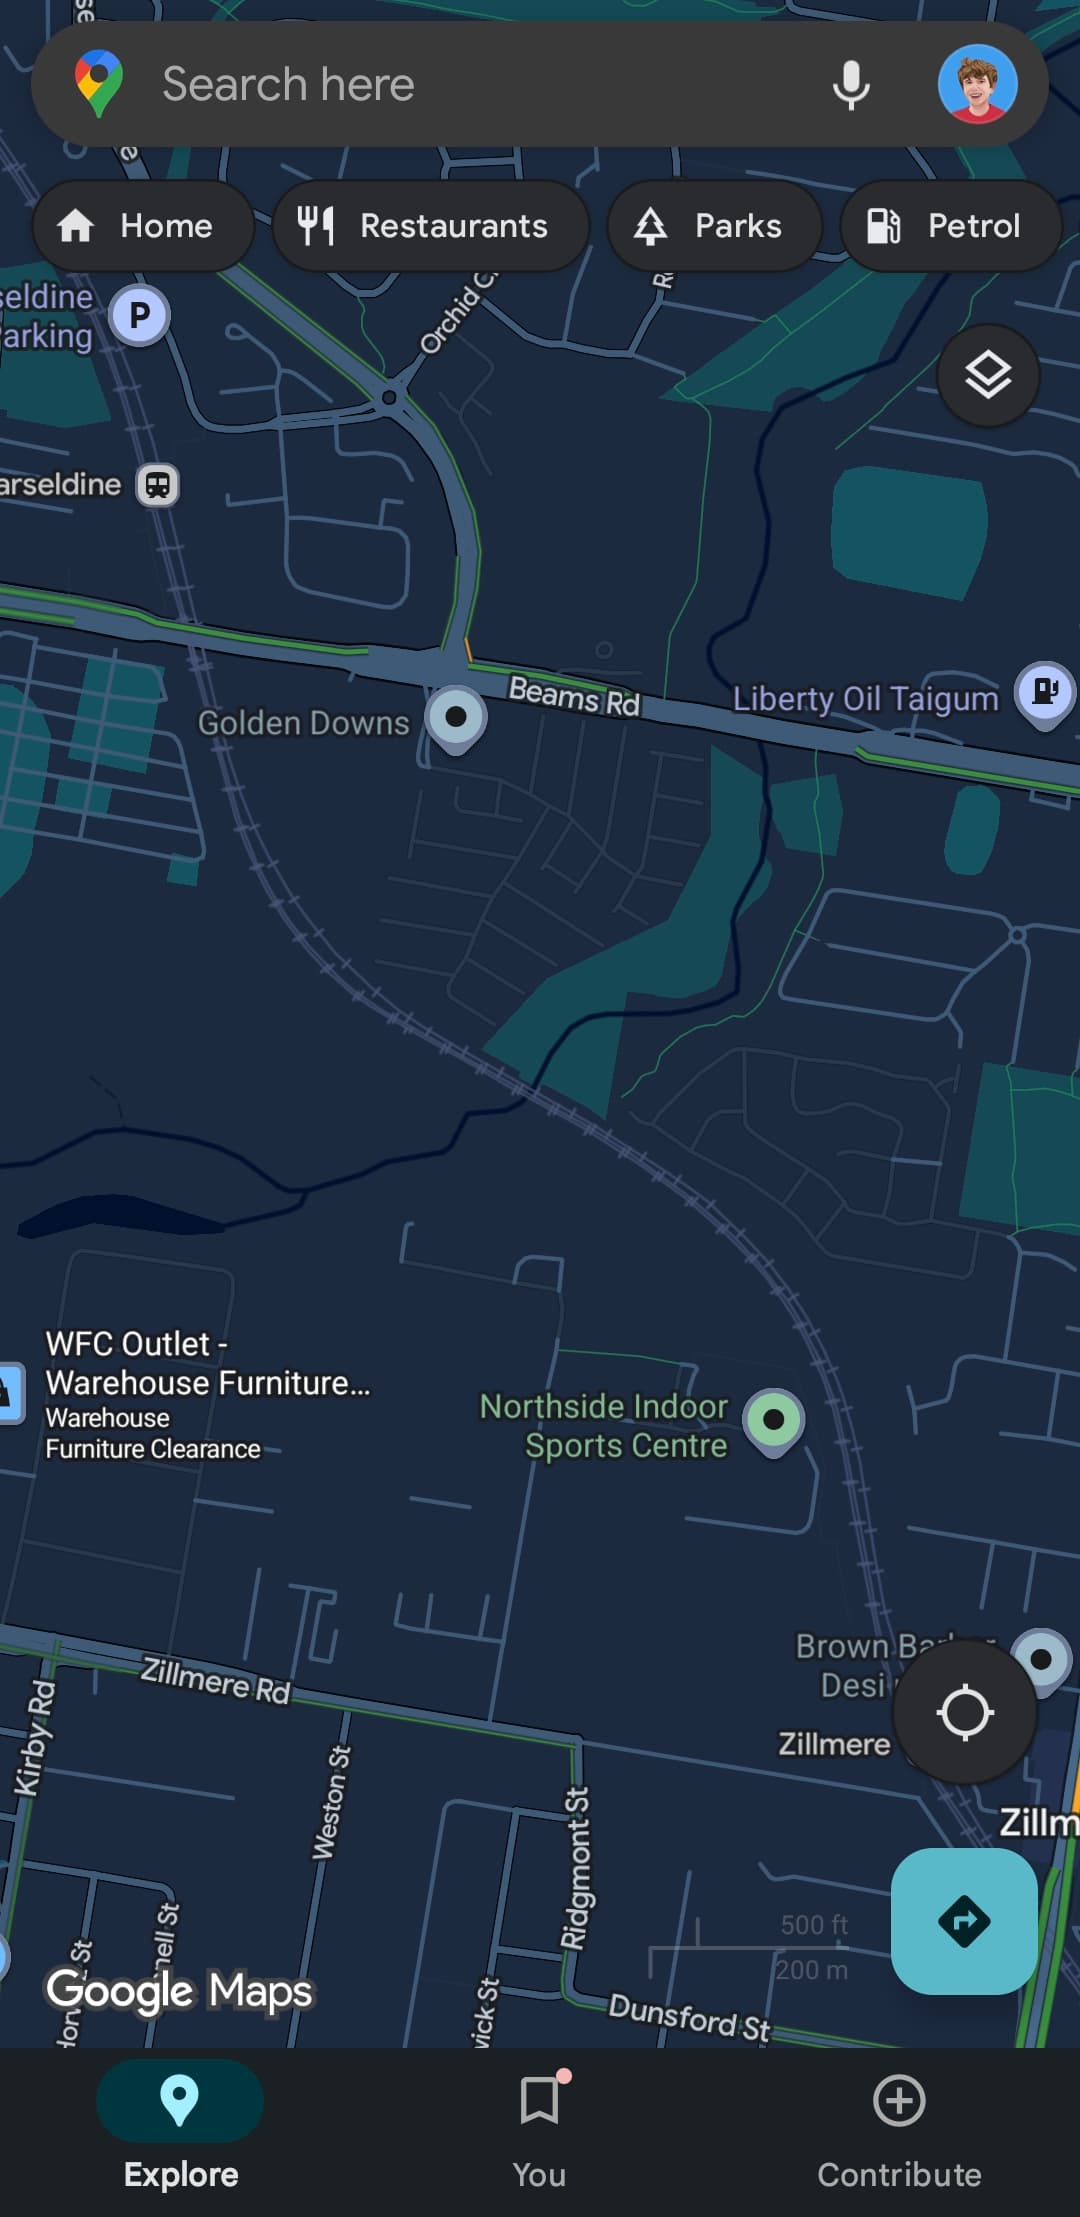
Task: Open the Contribute tab
Action: (x=899, y=2130)
